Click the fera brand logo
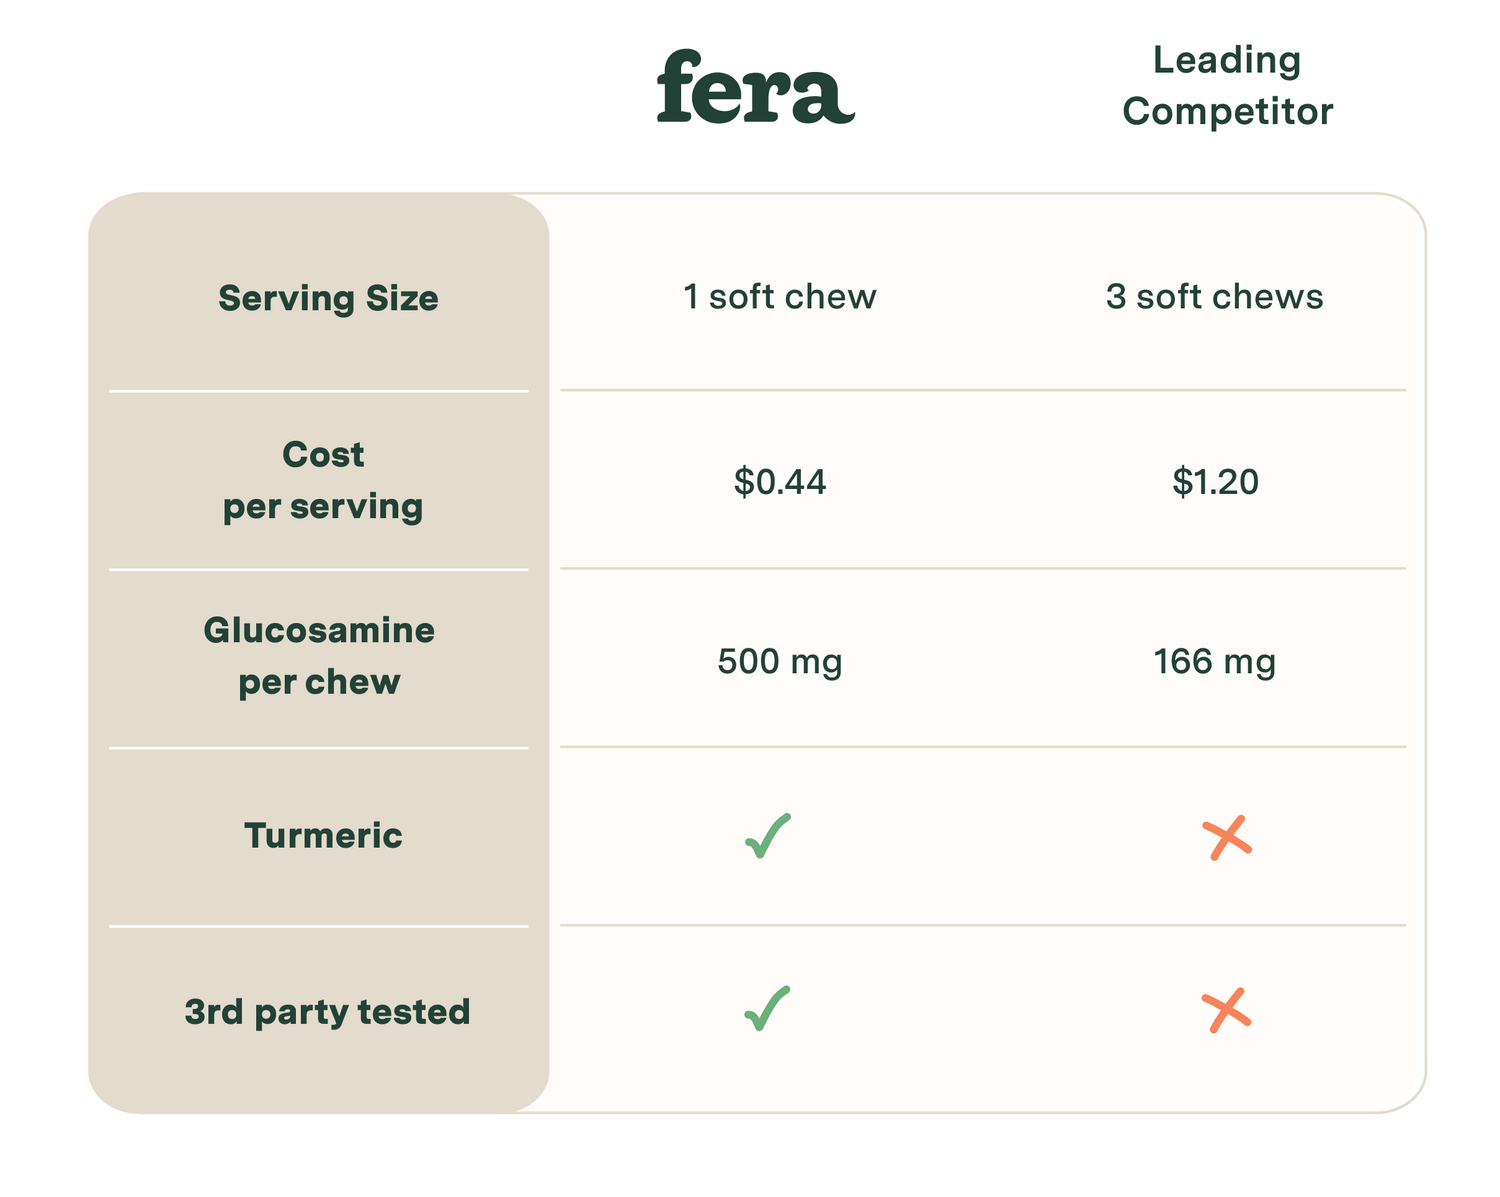The height and width of the screenshot is (1197, 1500). (755, 88)
